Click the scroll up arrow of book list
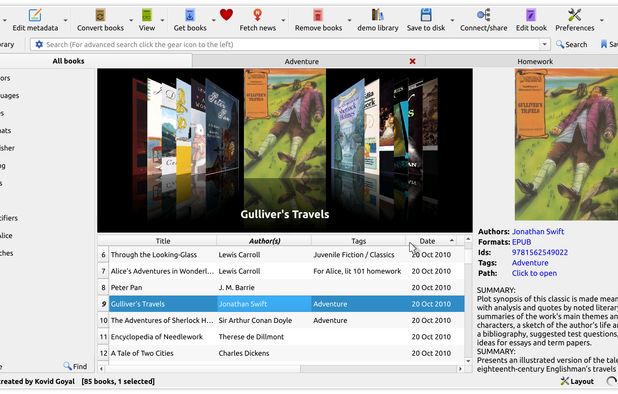Image resolution: width=618 pixels, height=394 pixels. tap(468, 239)
